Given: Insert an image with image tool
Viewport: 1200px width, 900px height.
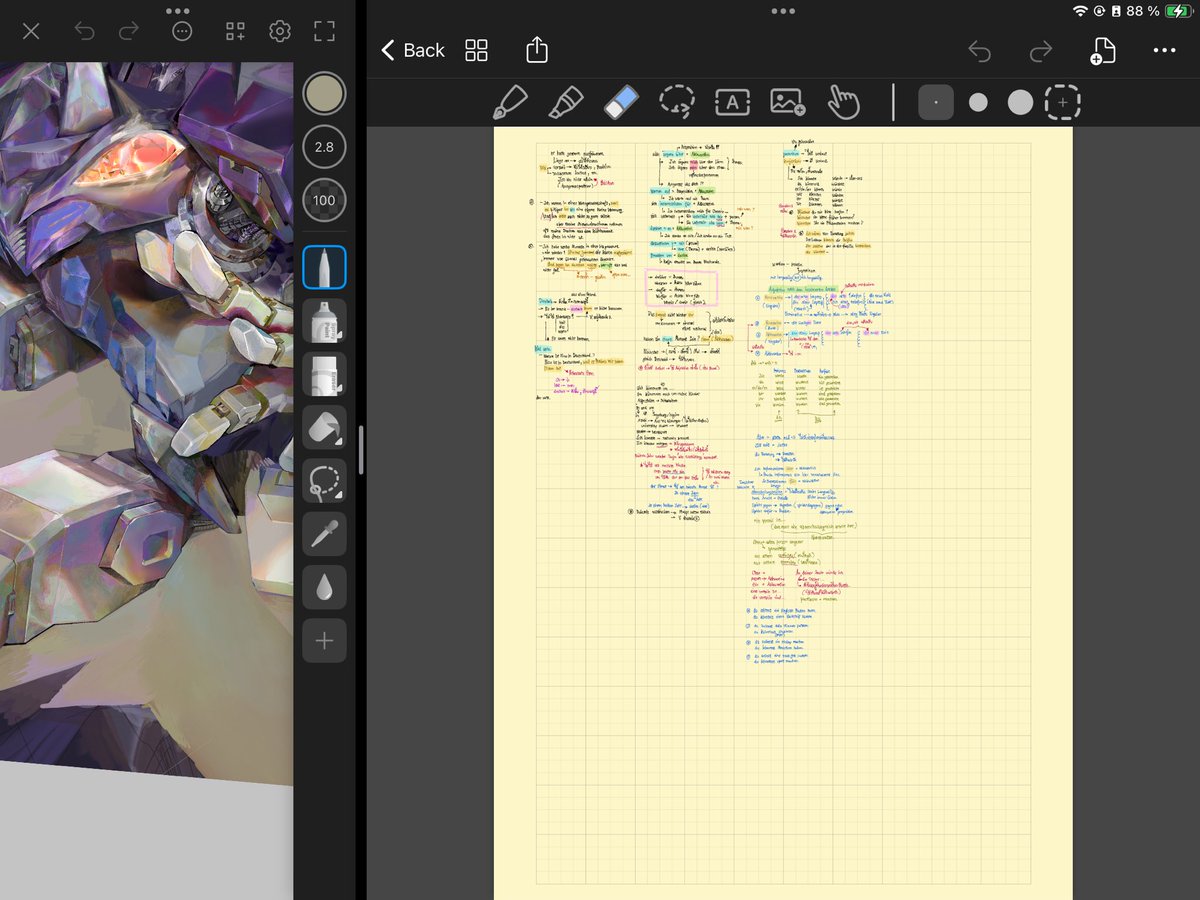Looking at the screenshot, I should click(x=788, y=102).
